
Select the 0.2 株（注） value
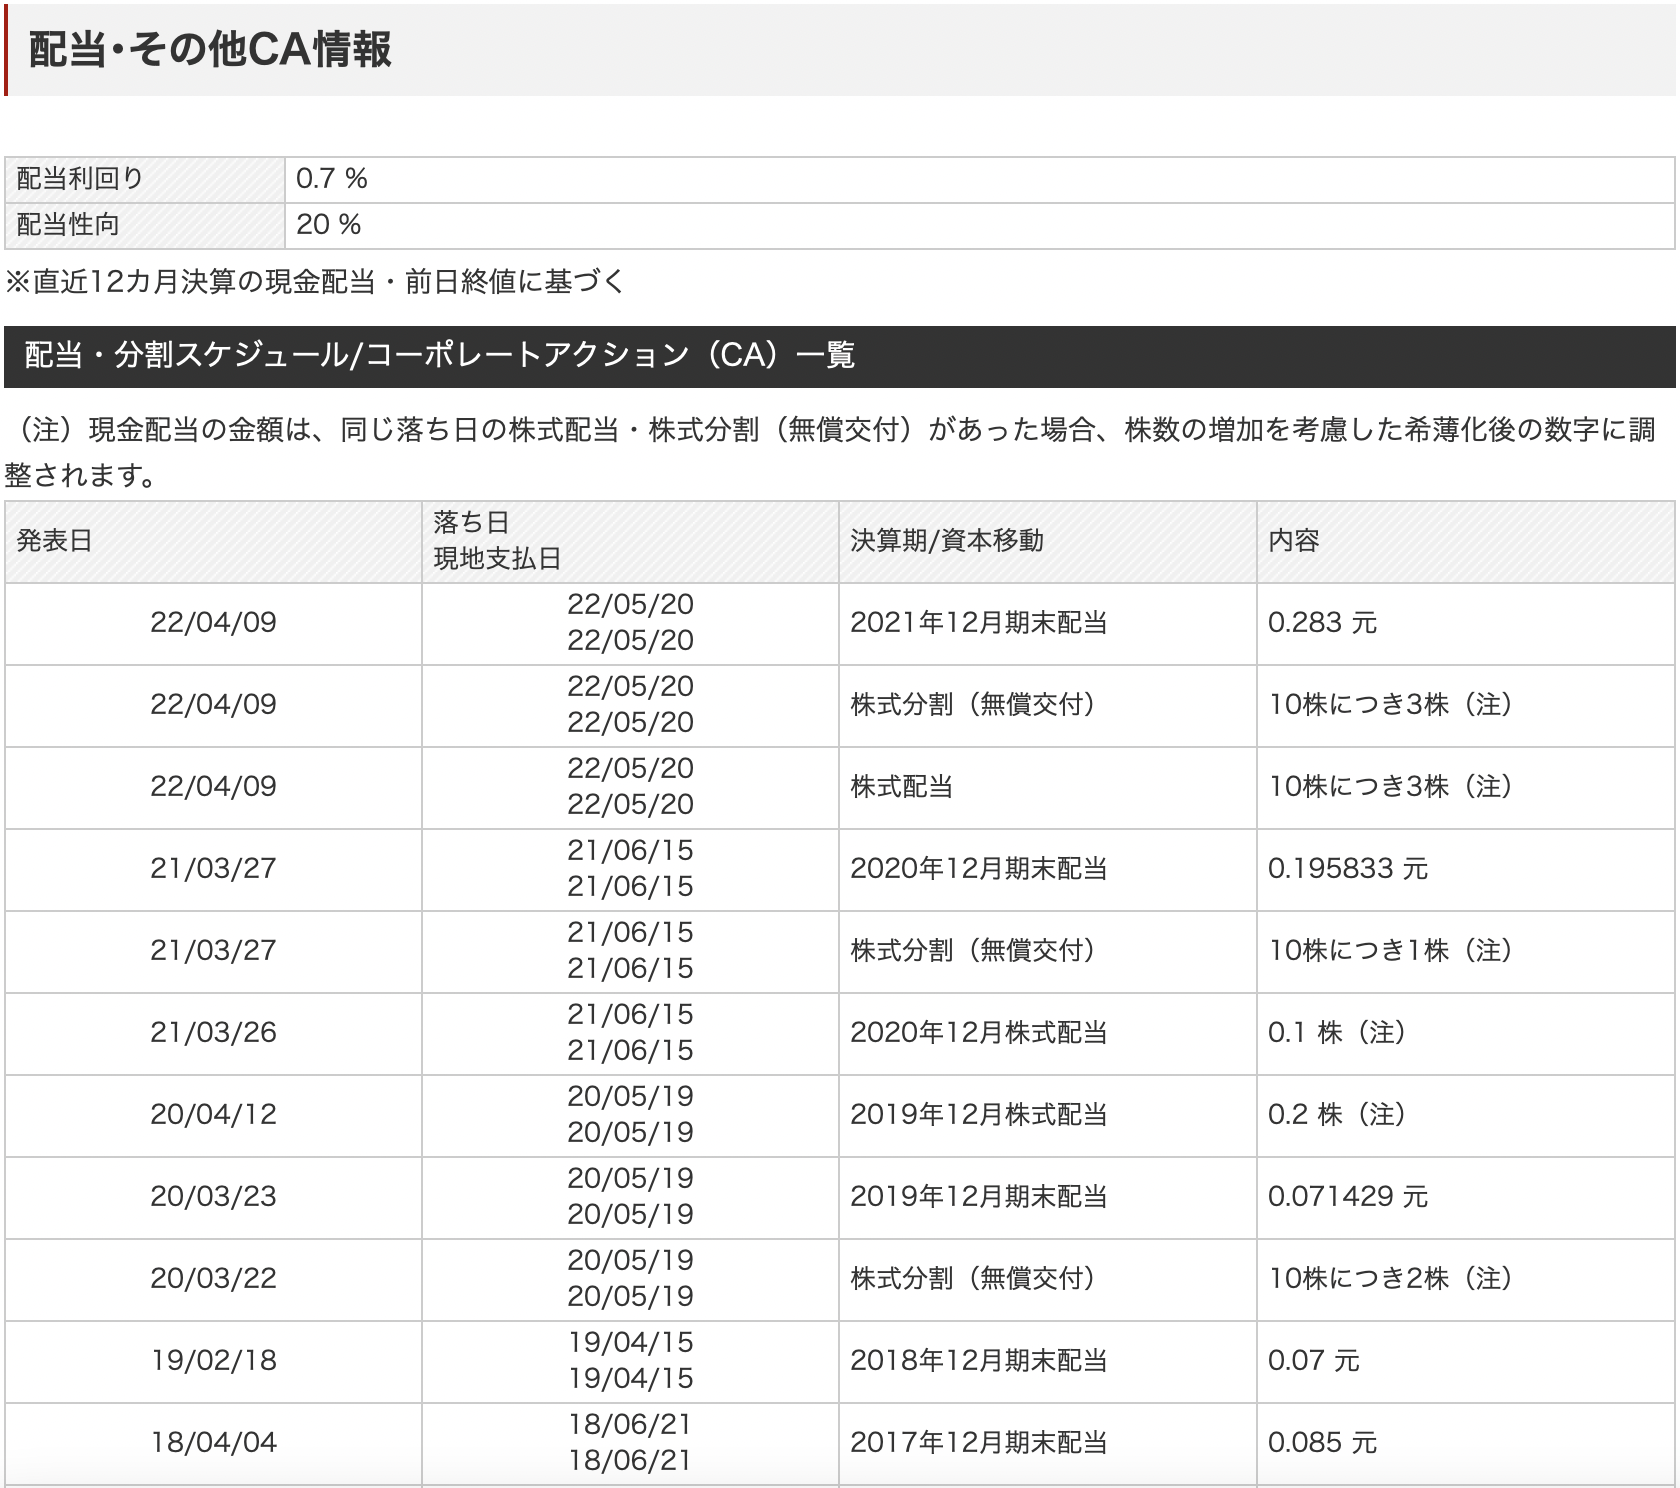[1338, 1115]
